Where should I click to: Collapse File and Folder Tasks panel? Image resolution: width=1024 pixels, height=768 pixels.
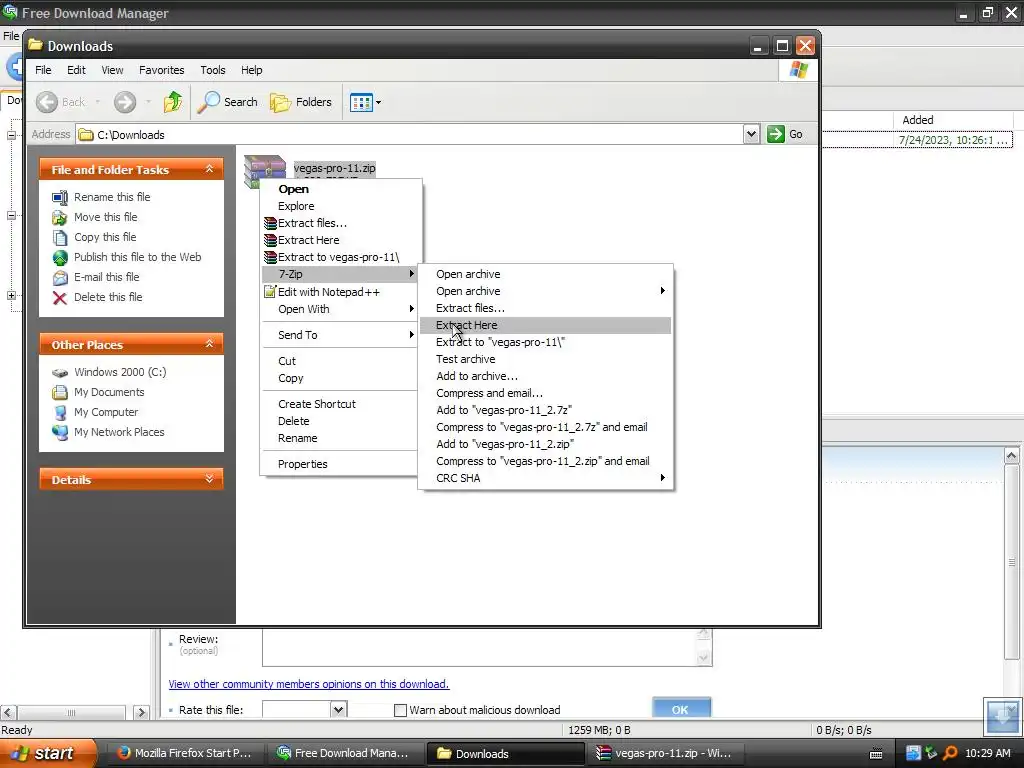[209, 169]
